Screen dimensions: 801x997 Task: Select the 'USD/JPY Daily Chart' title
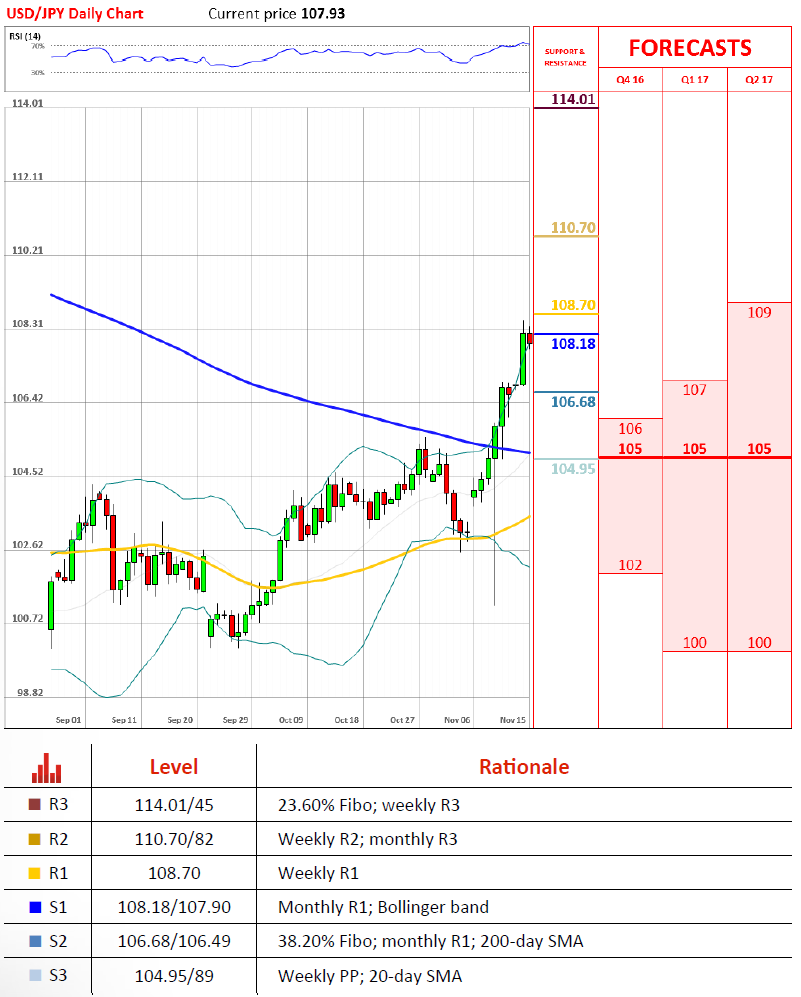pyautogui.click(x=75, y=13)
